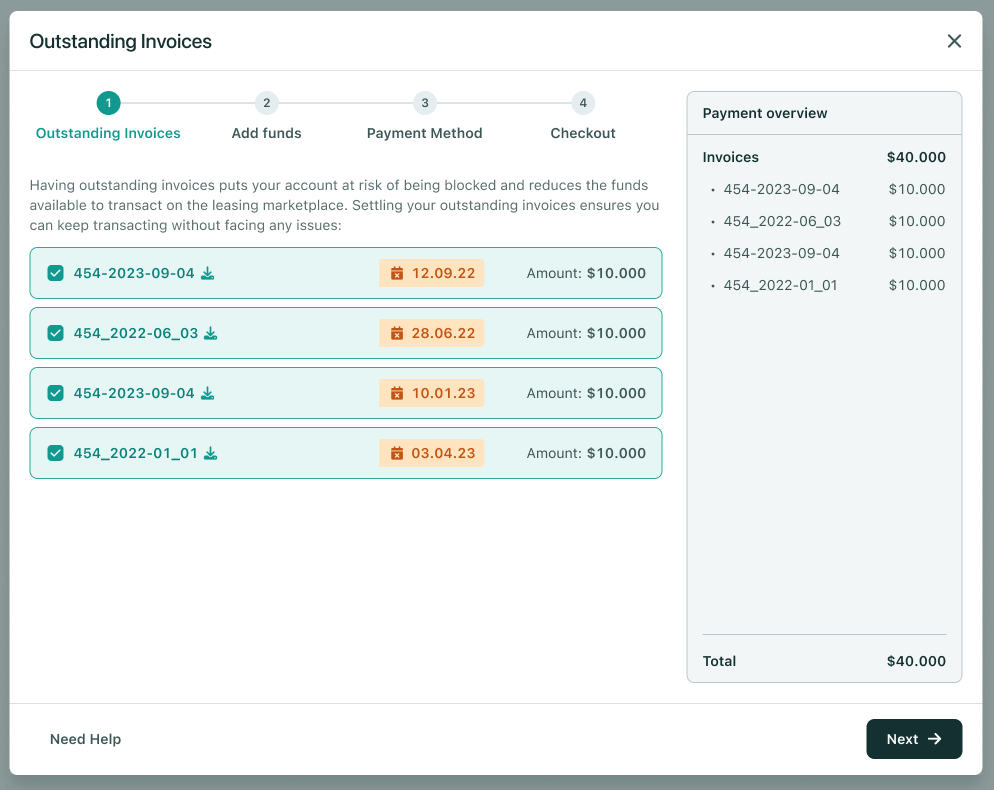Viewport: 994px width, 790px height.
Task: Download invoice 454_2022-06_03
Action: 211,334
